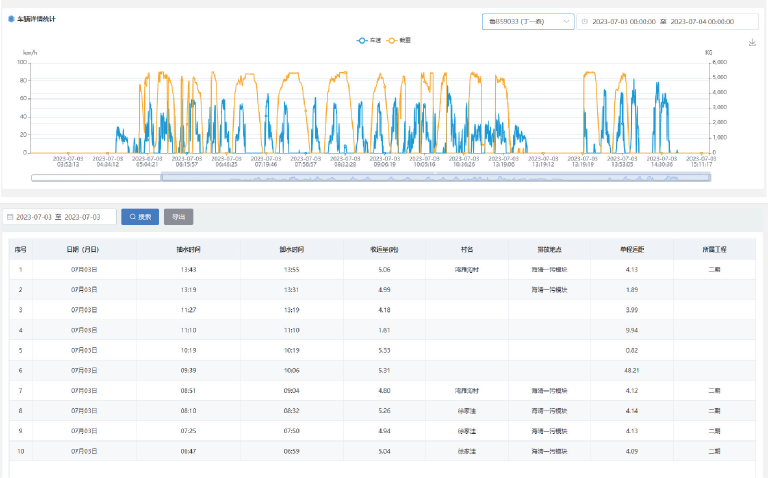
Task: Select the time 07:25 in row 9
Action: 189,430
